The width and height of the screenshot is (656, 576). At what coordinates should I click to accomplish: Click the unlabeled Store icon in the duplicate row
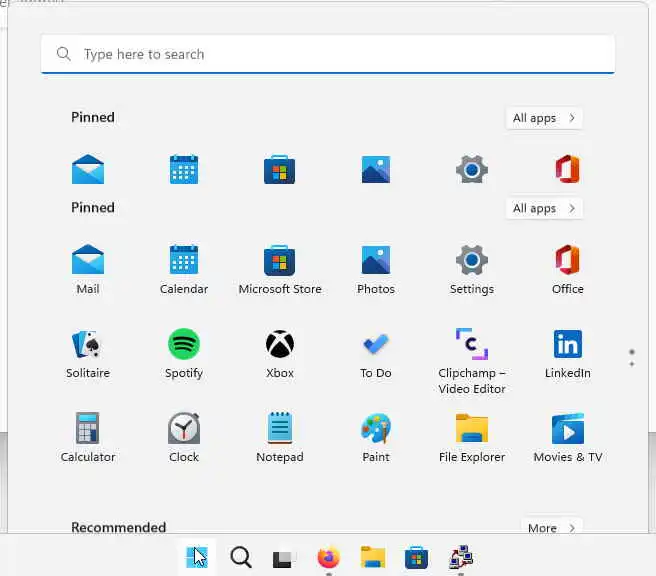[x=279, y=169]
